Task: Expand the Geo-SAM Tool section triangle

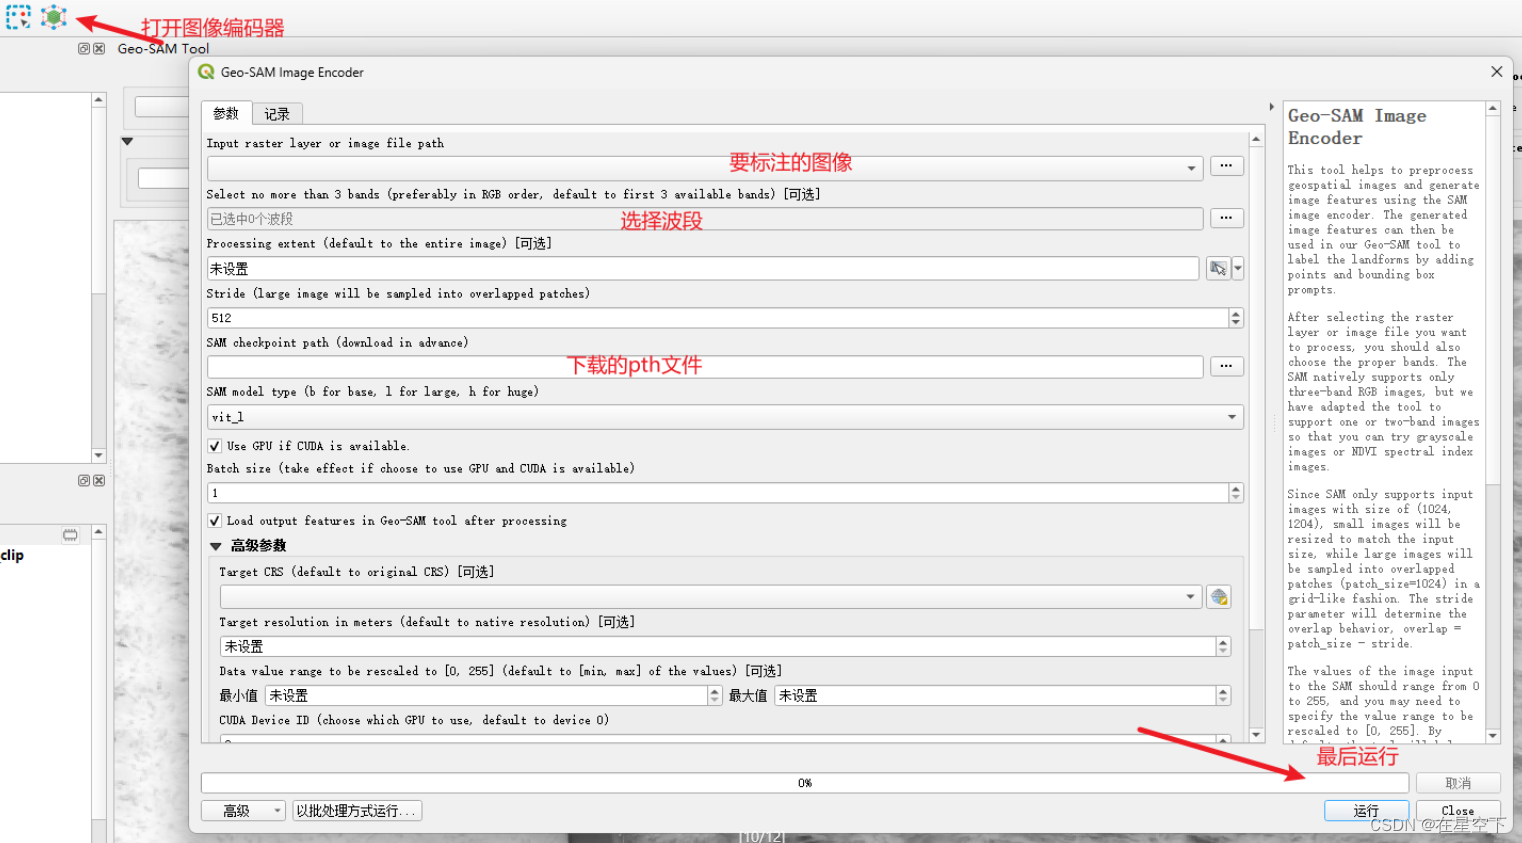Action: 127,141
